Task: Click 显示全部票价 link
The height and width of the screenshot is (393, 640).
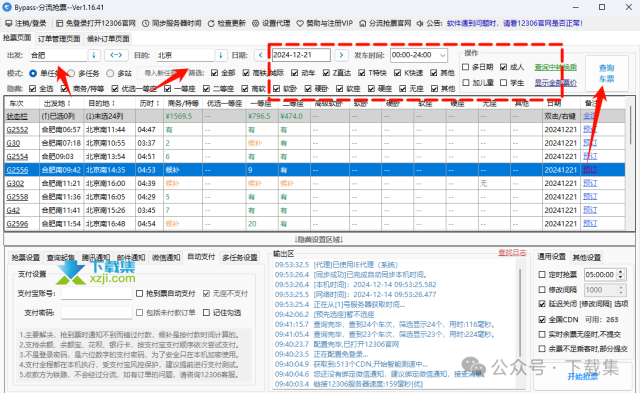Action: (556, 83)
